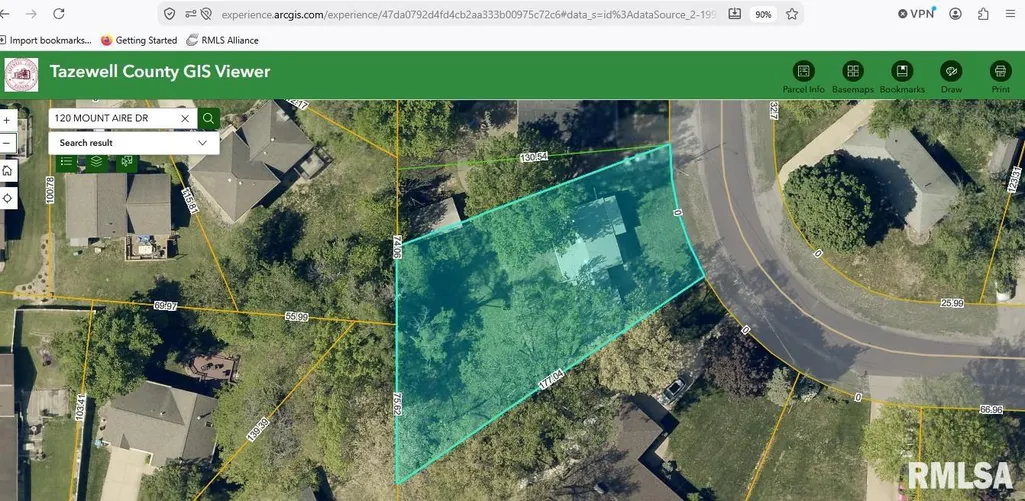This screenshot has width=1025, height=501.
Task: Open the legend list widget
Action: pyautogui.click(x=66, y=161)
